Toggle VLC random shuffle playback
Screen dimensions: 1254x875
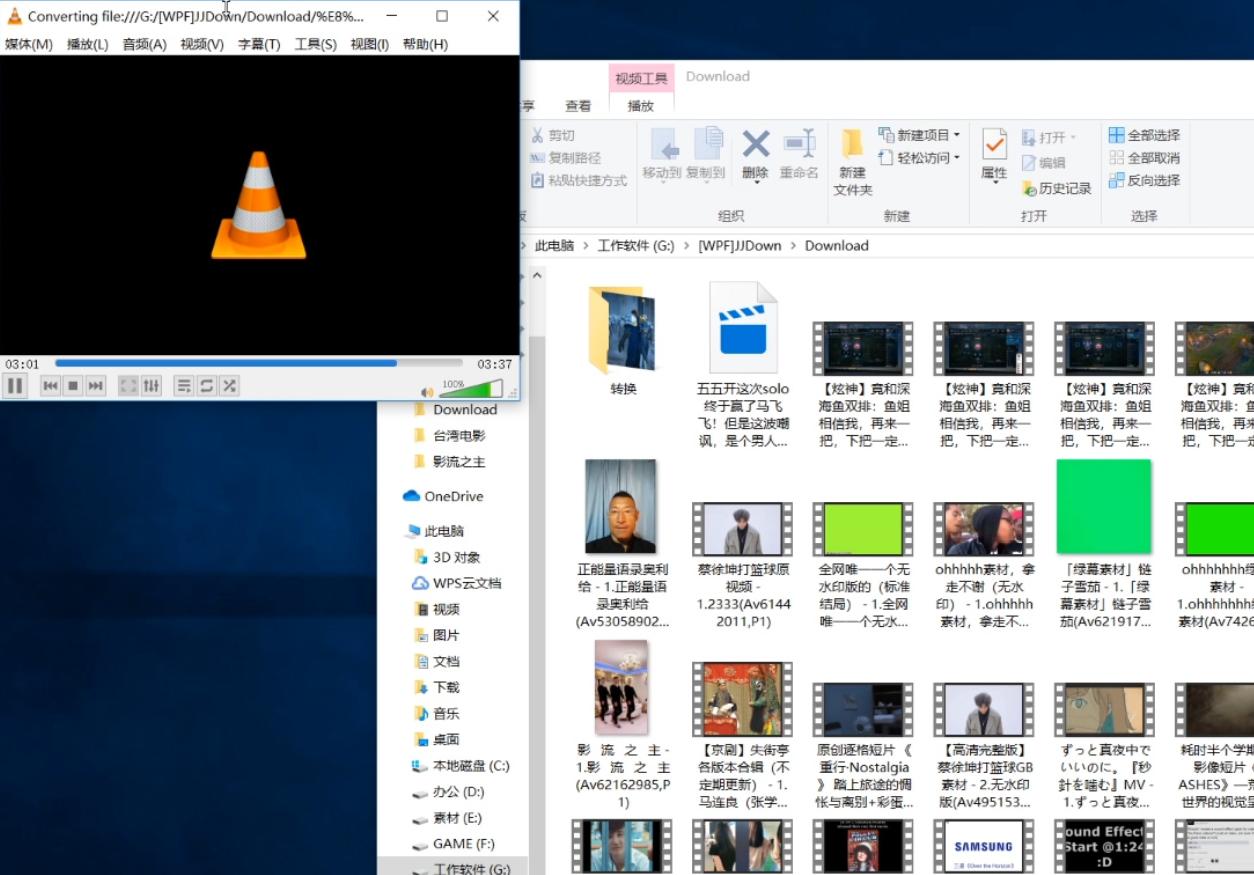(229, 386)
